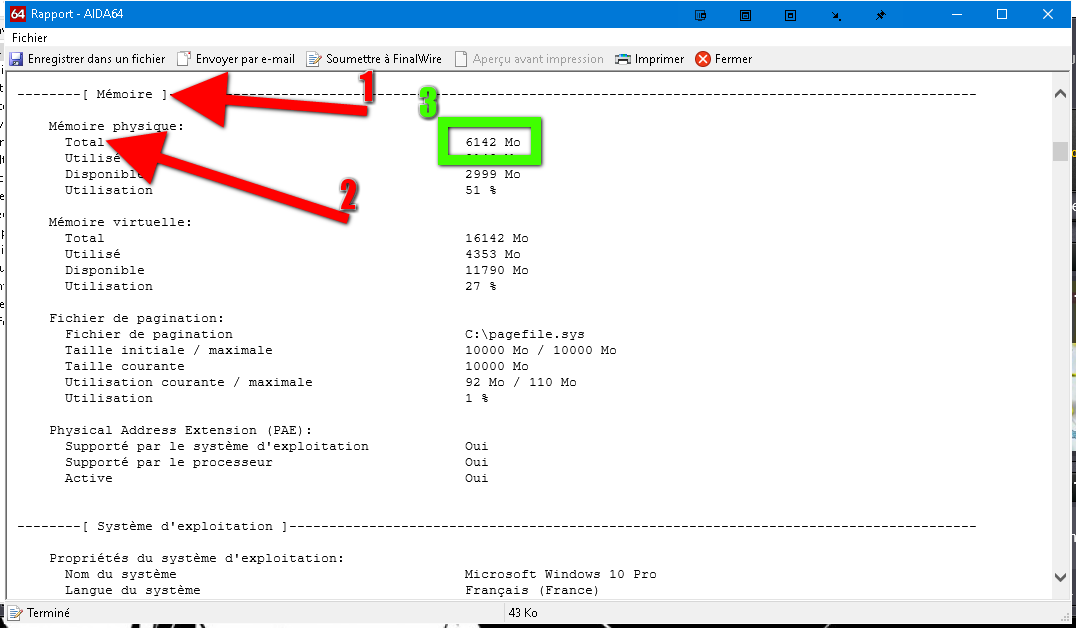Click the Microsoft Windows 10 Pro text
The image size is (1076, 628).
coord(560,574)
